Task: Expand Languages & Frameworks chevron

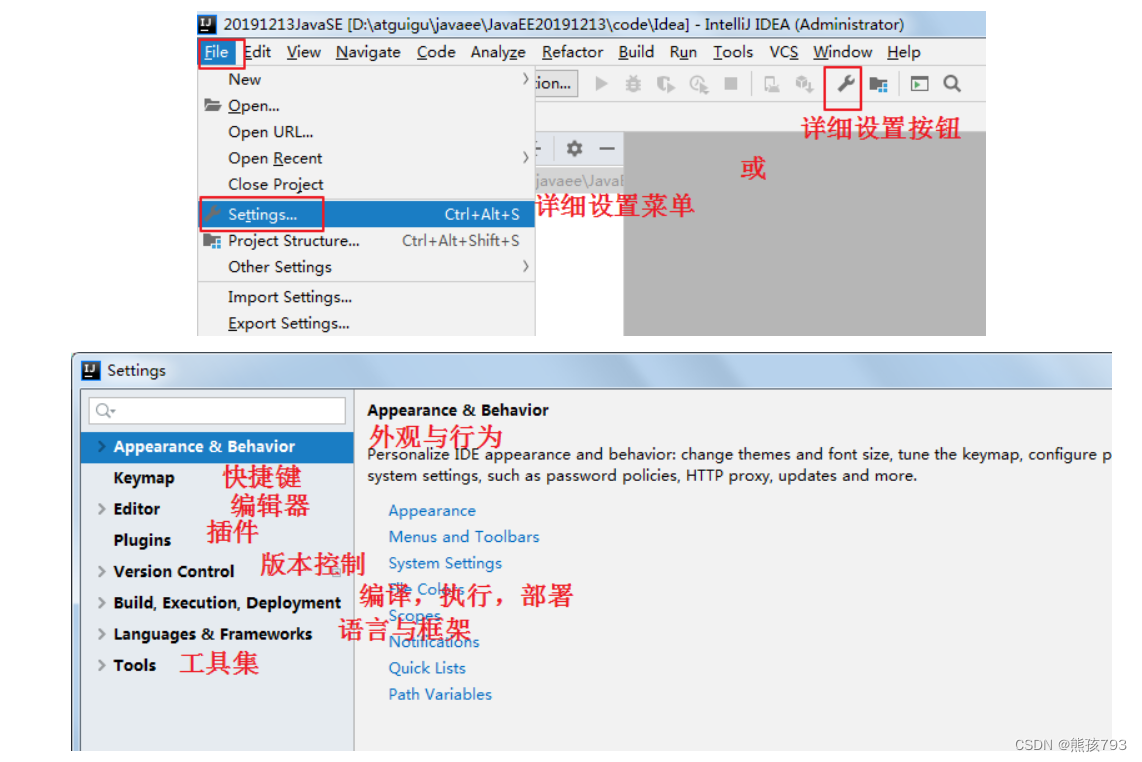Action: [101, 634]
